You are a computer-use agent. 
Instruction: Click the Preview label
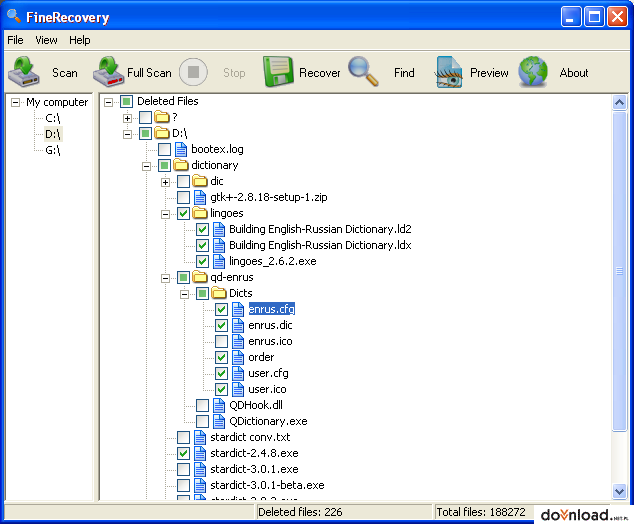coord(489,73)
